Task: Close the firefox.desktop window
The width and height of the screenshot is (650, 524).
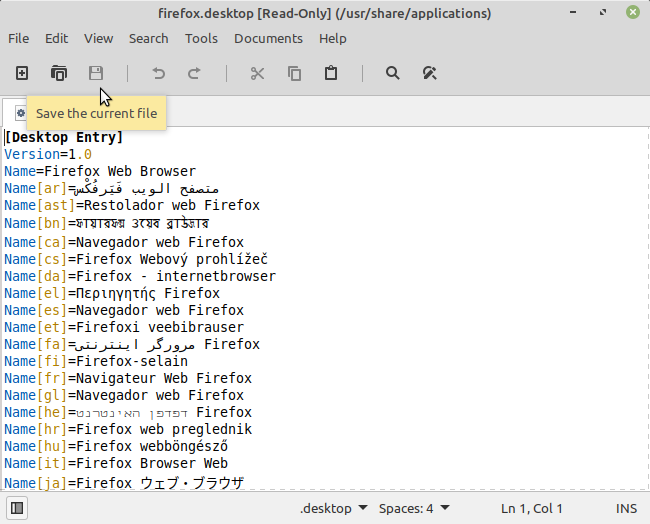Action: pos(633,12)
